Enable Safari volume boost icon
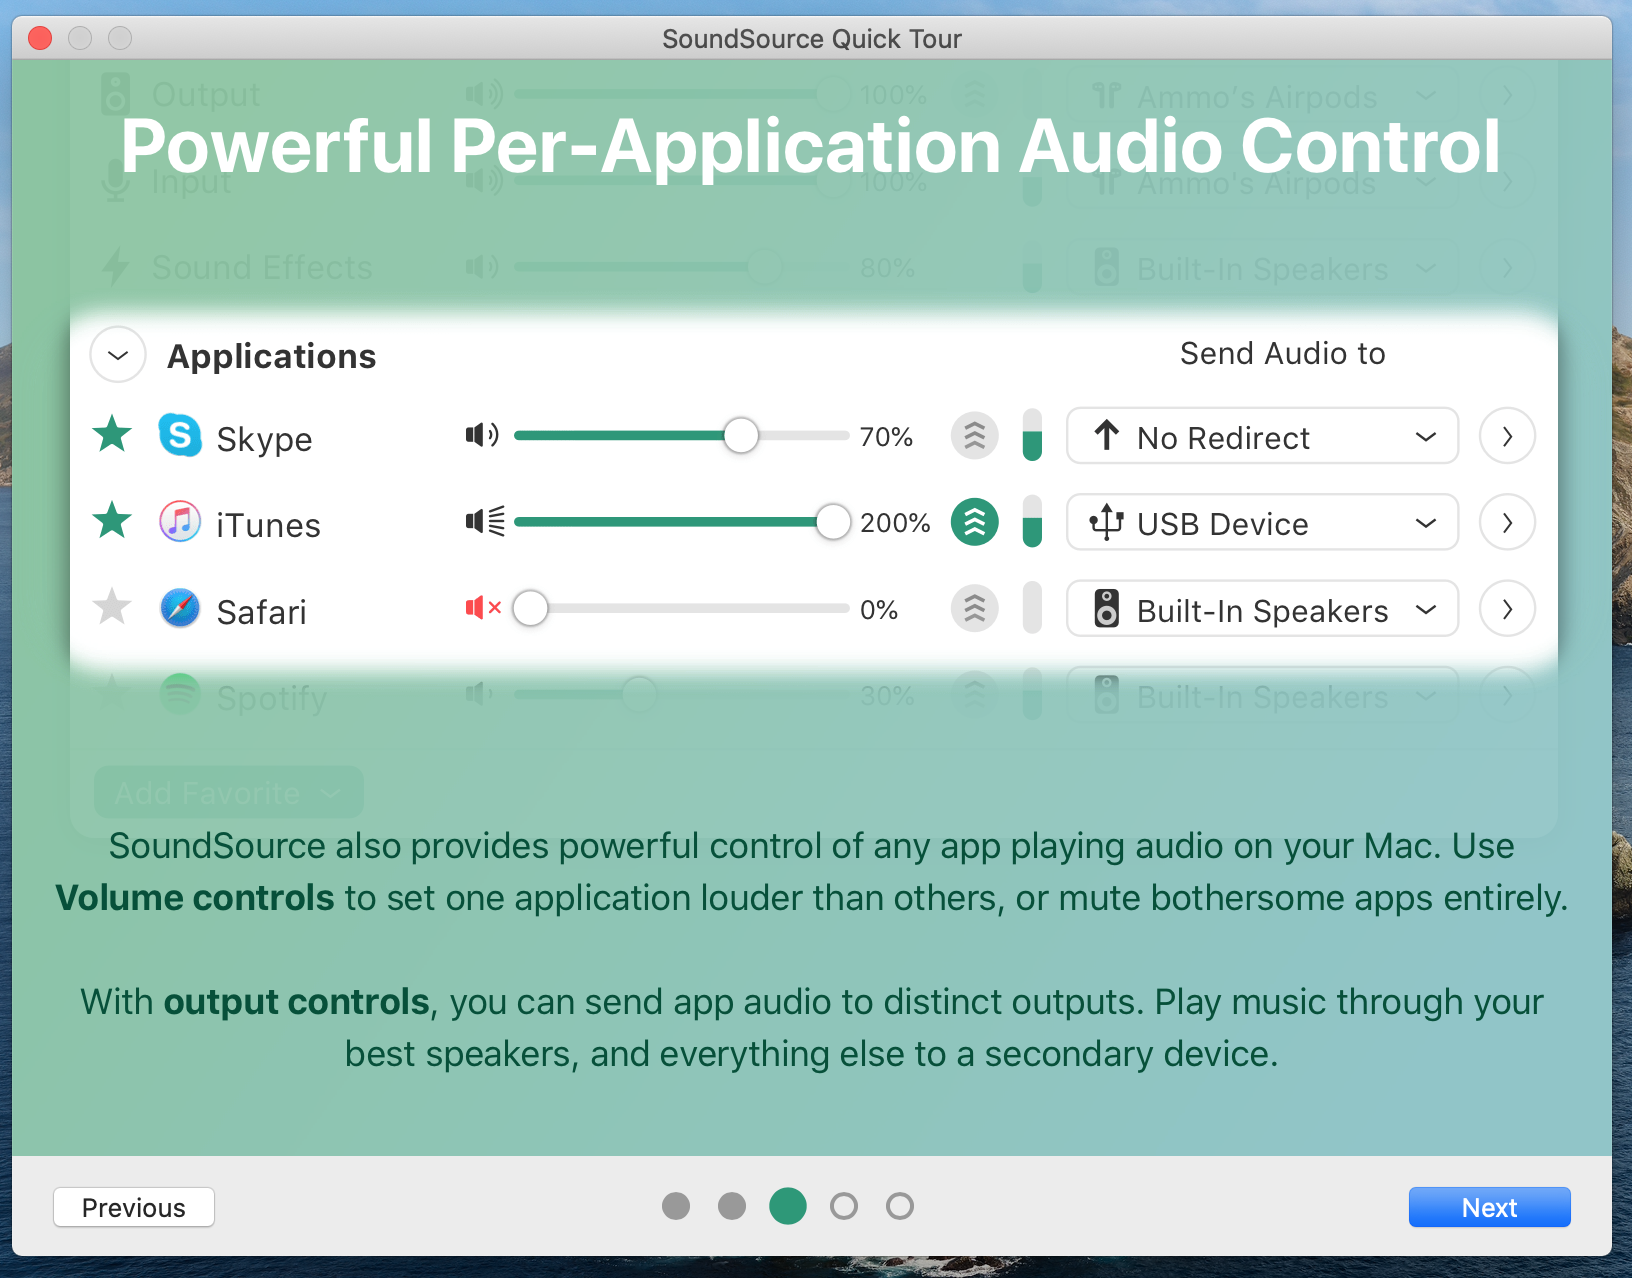This screenshot has height=1278, width=1632. (x=975, y=607)
